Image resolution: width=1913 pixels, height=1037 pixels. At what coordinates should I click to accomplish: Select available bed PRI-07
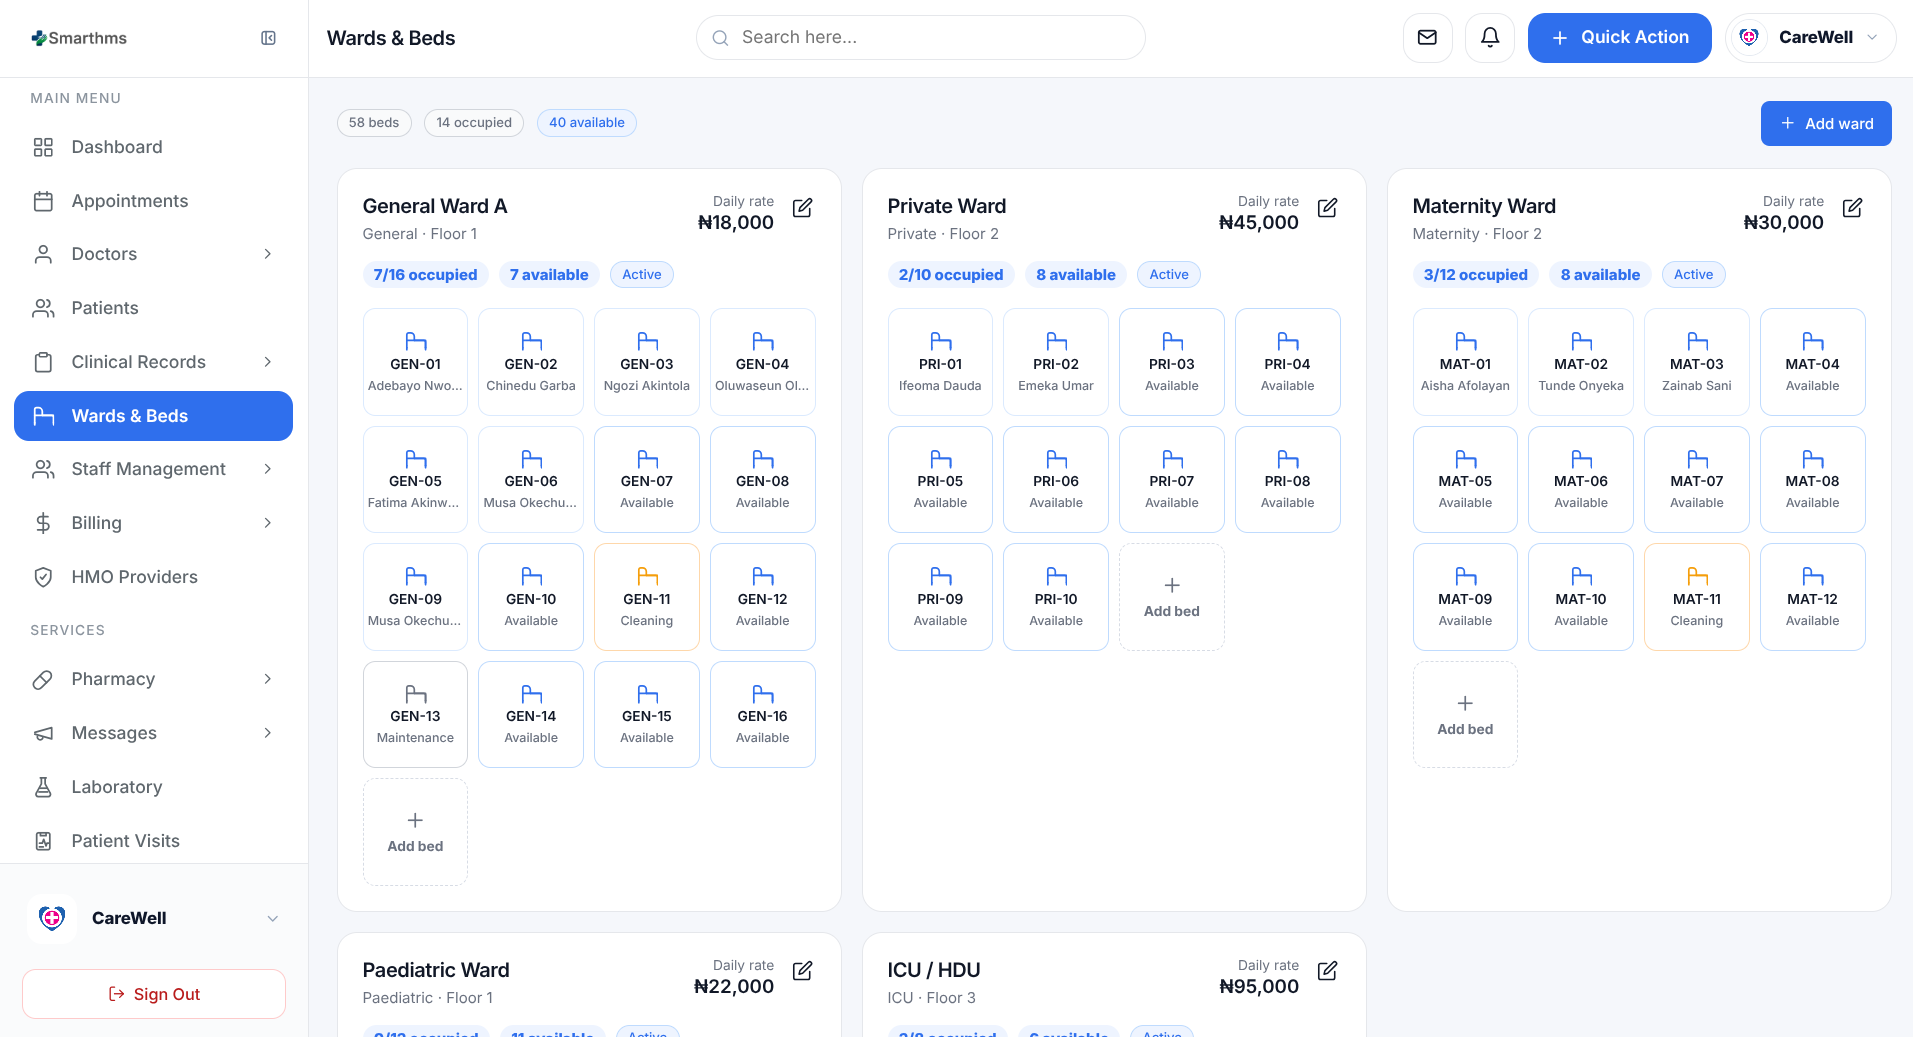point(1172,479)
